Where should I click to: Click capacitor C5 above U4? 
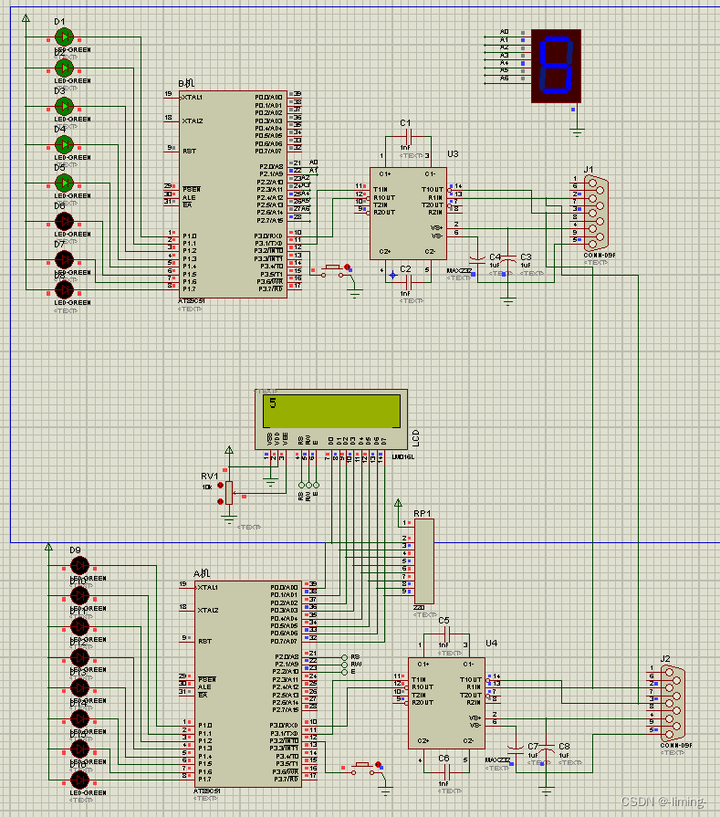(446, 634)
